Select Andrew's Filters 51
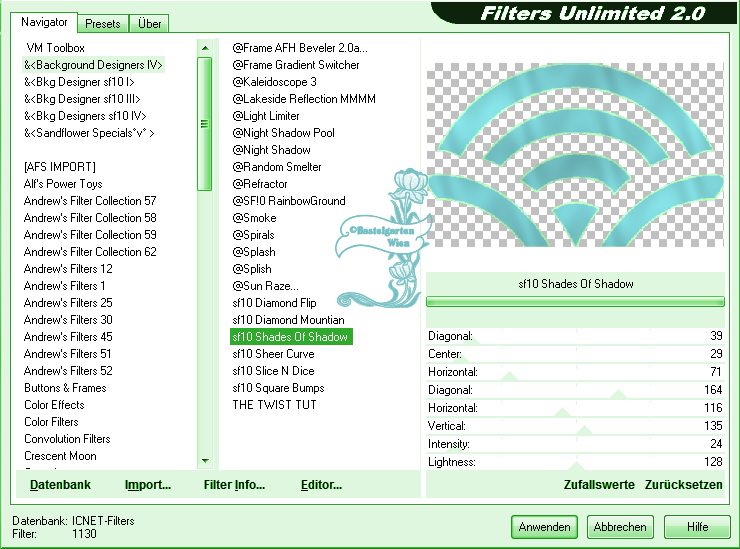This screenshot has height=549, width=740. click(x=68, y=354)
